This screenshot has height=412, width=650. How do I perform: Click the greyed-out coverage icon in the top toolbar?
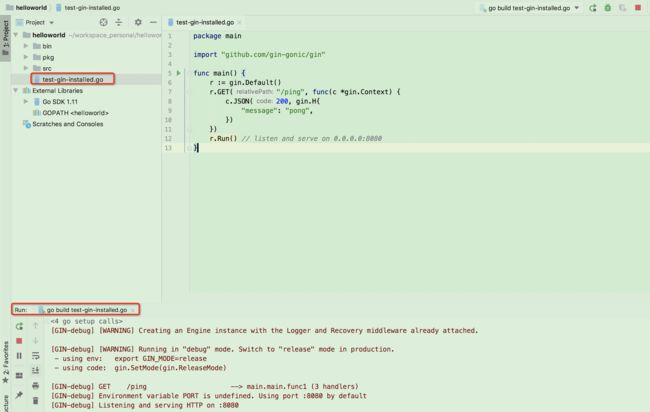click(x=623, y=8)
